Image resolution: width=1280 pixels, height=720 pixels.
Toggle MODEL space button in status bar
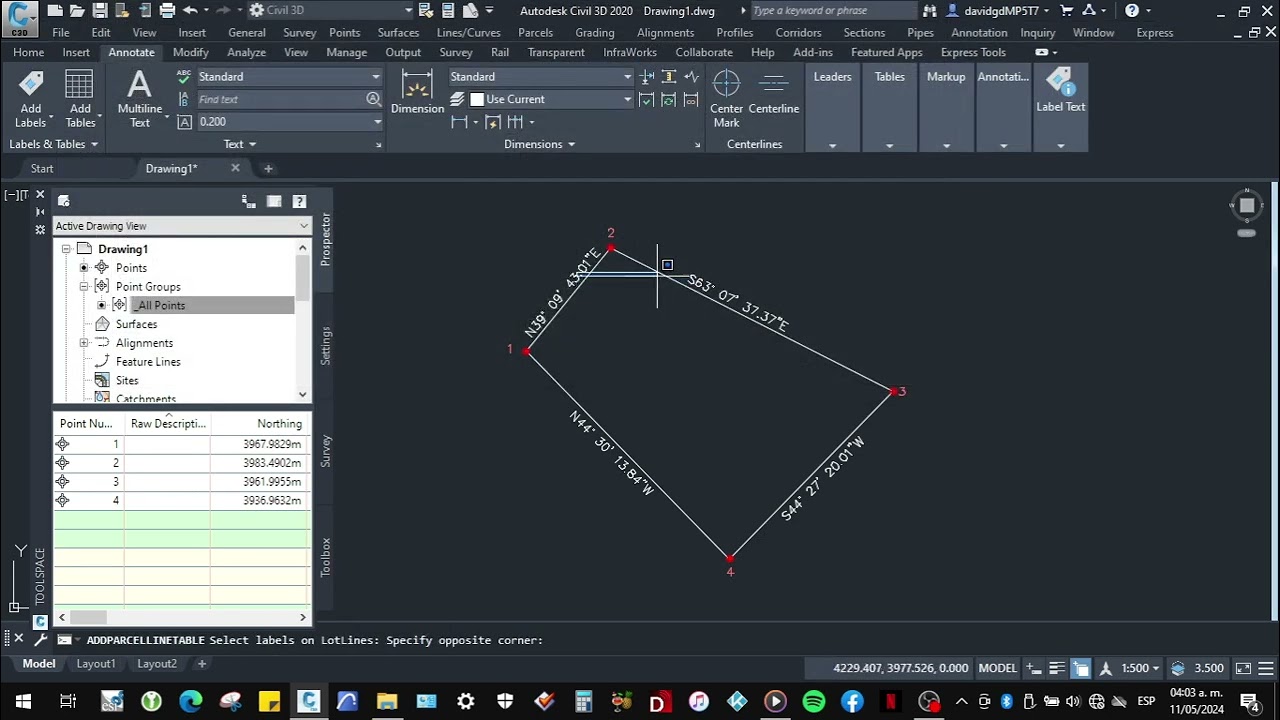997,668
